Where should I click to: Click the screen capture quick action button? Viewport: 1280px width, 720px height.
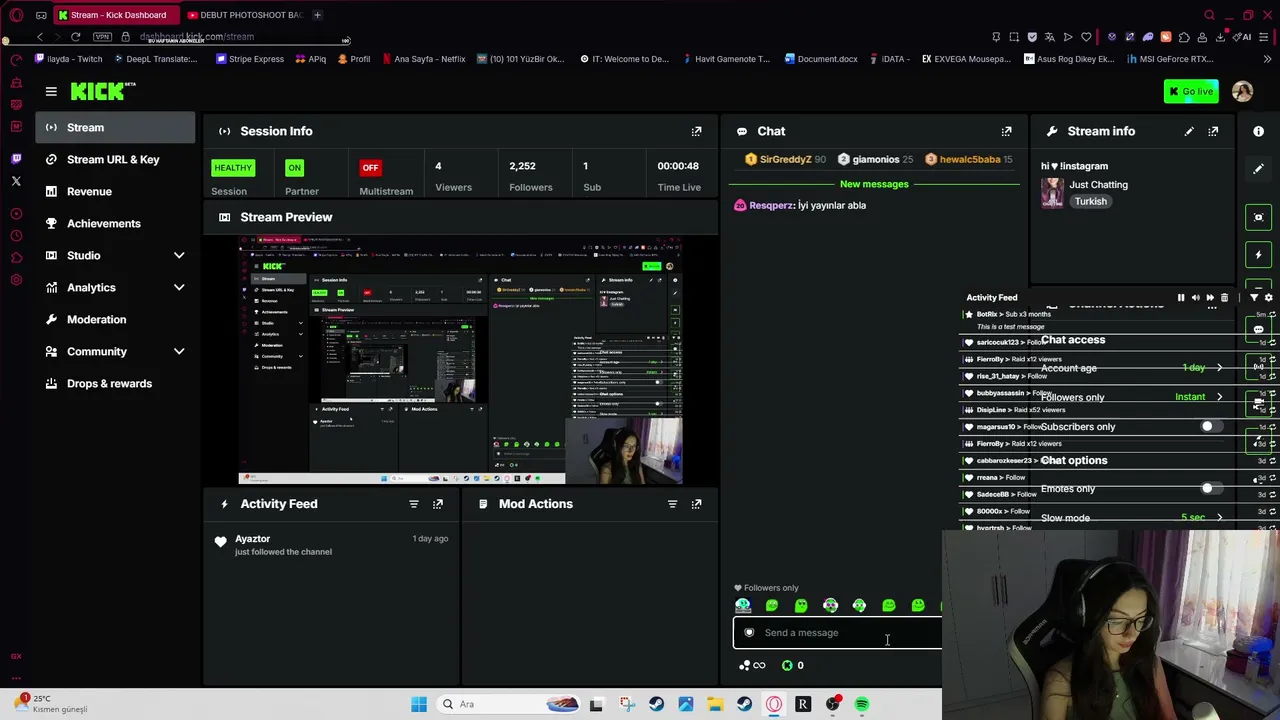point(1259,217)
